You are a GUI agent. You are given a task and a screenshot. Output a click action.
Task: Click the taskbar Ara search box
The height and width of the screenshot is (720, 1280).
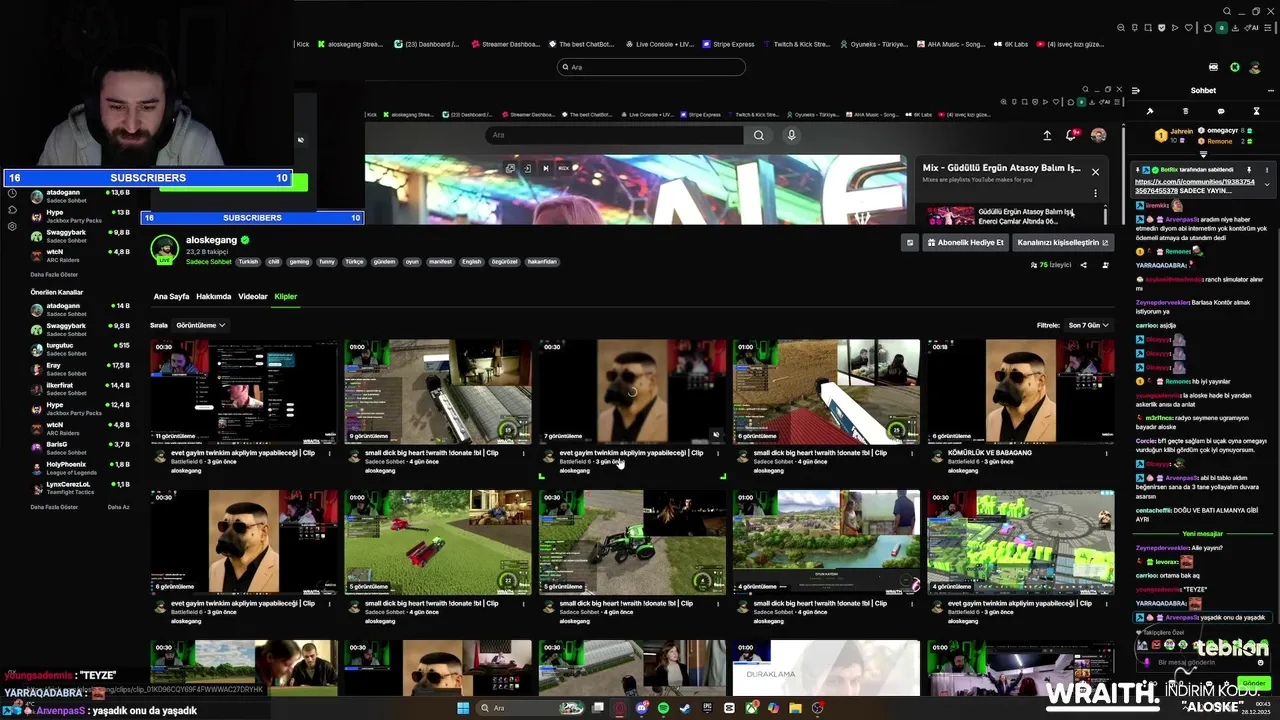pos(531,708)
